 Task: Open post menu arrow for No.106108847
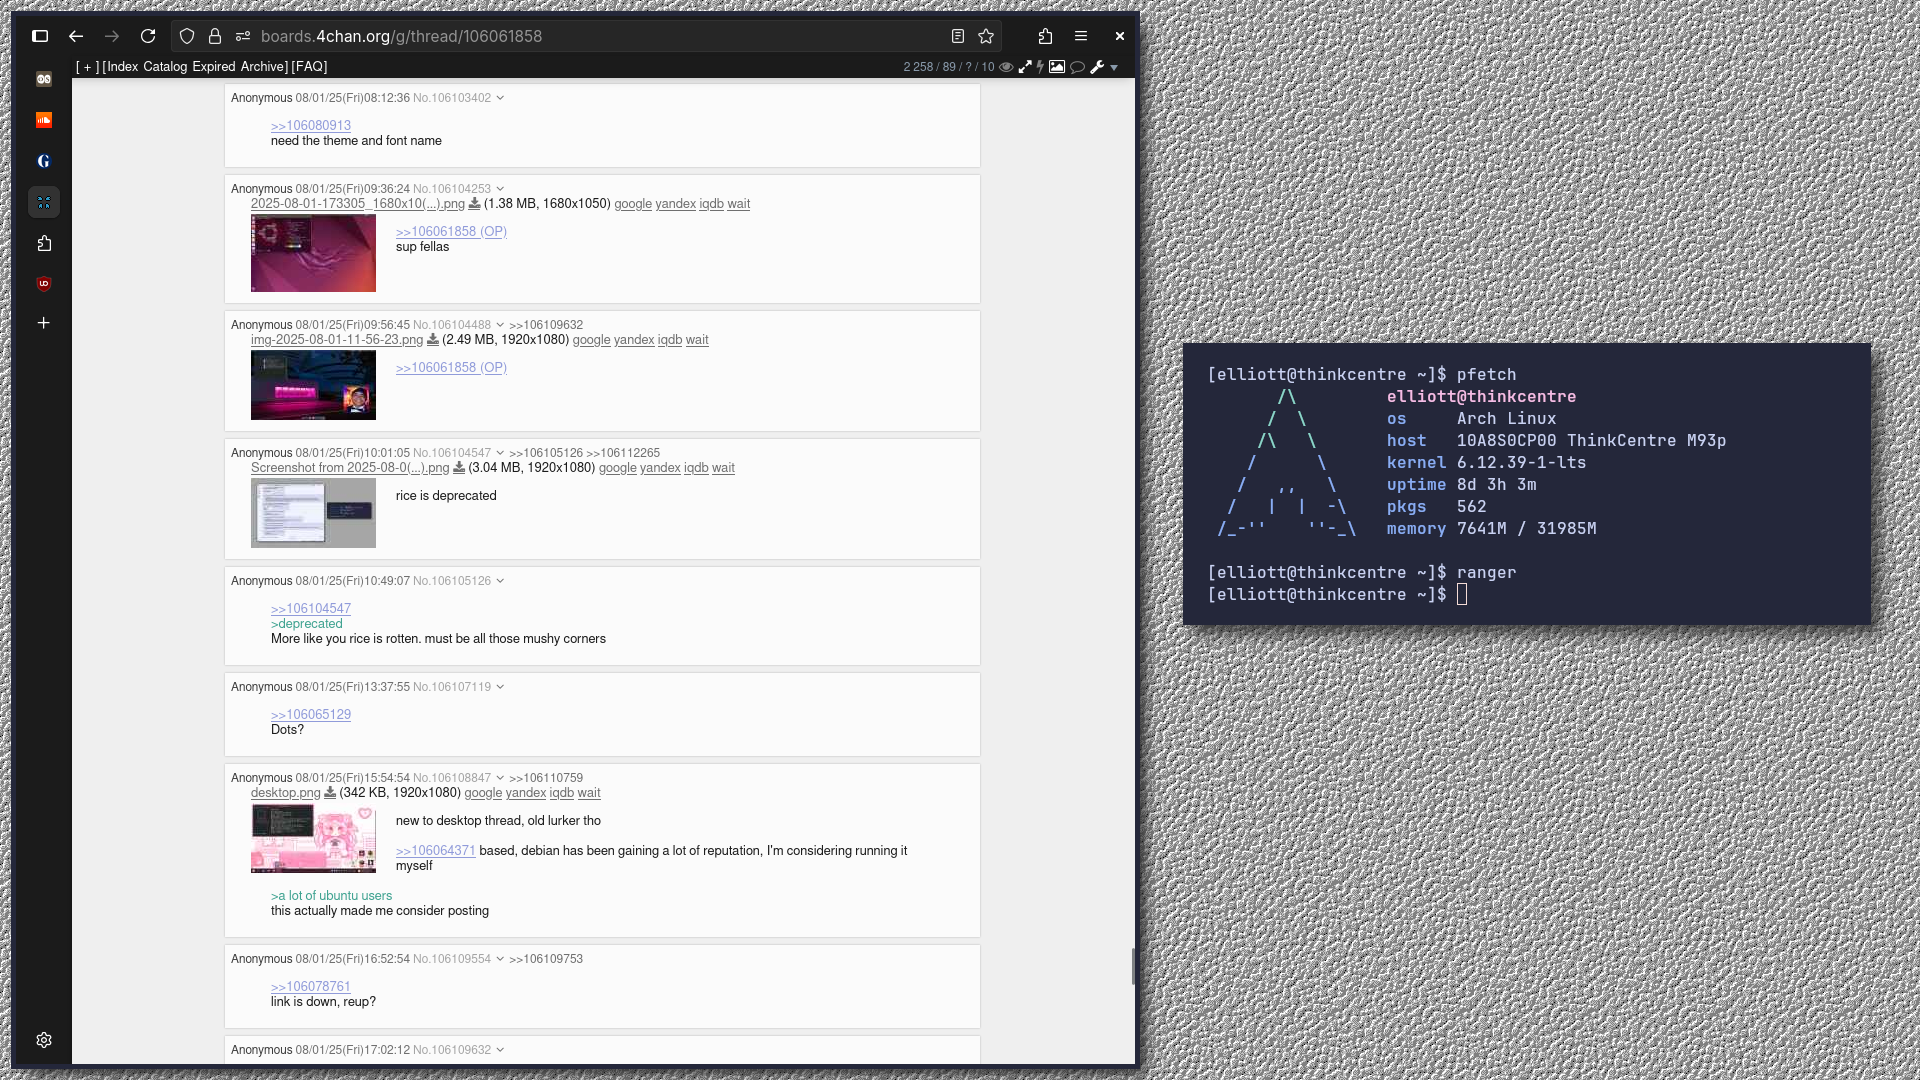(500, 778)
